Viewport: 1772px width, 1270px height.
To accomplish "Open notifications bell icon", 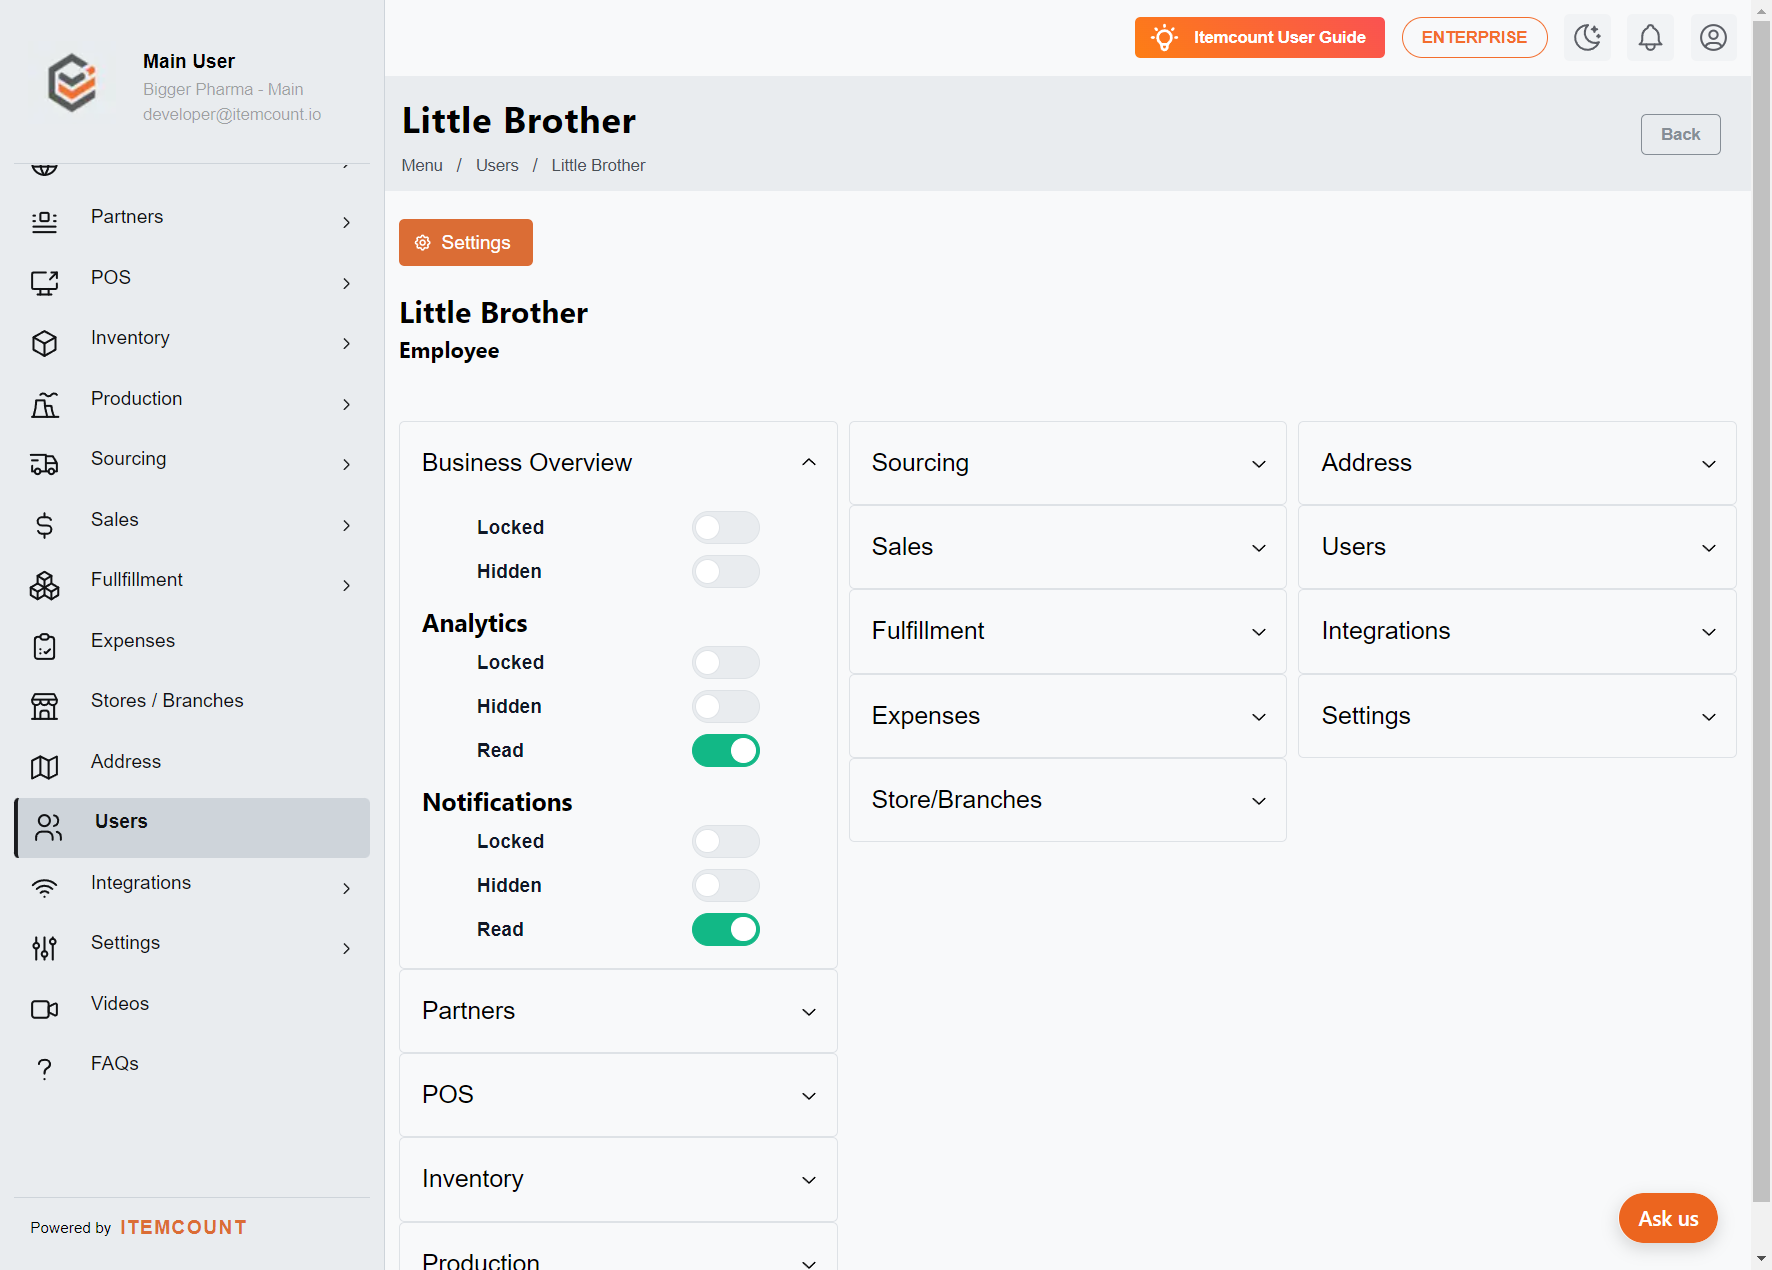I will [x=1650, y=38].
